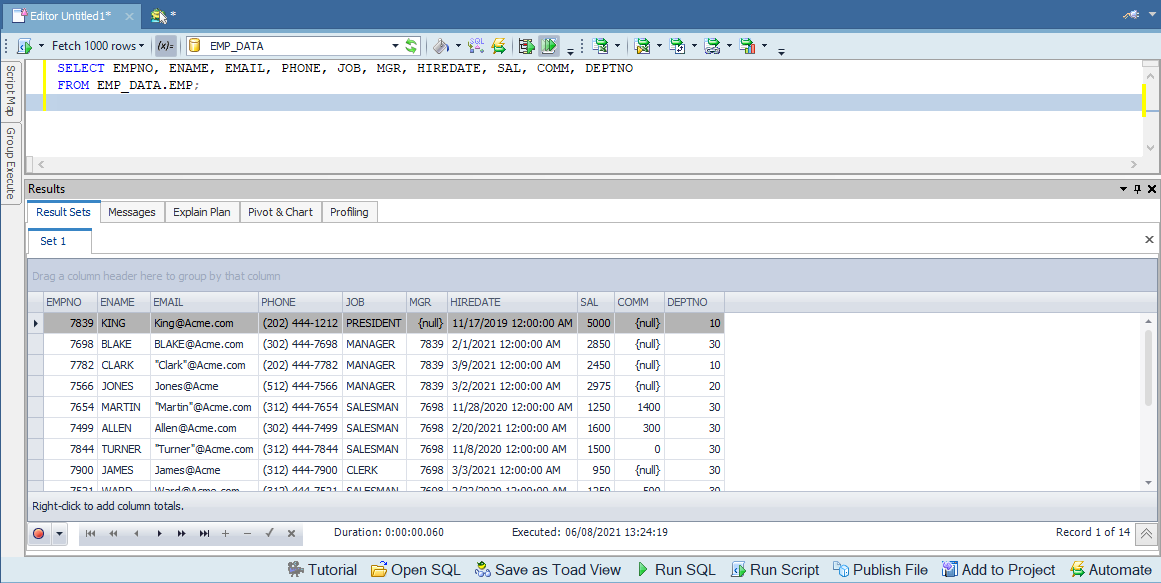Click the lightning script automate toolbar icon
This screenshot has height=583, width=1161.
click(498, 46)
